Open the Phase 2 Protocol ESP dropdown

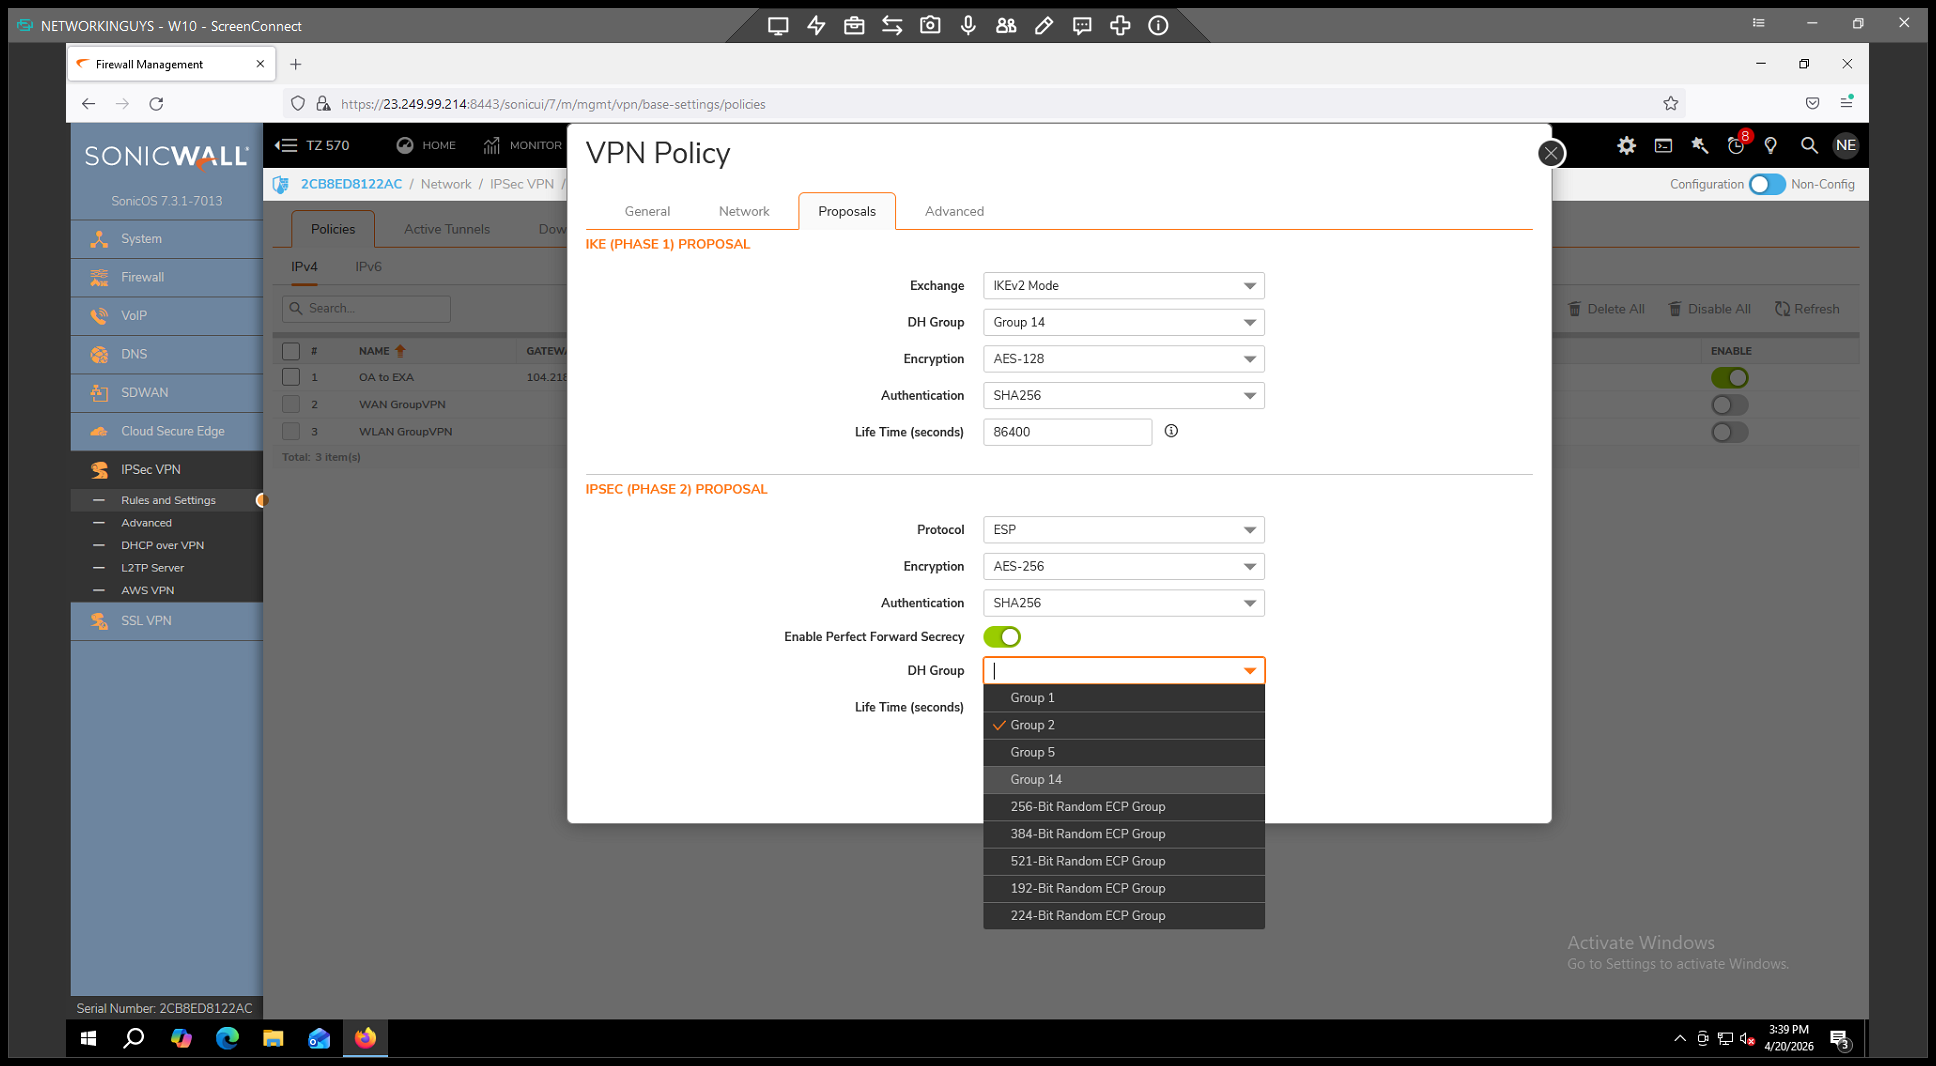click(1123, 530)
